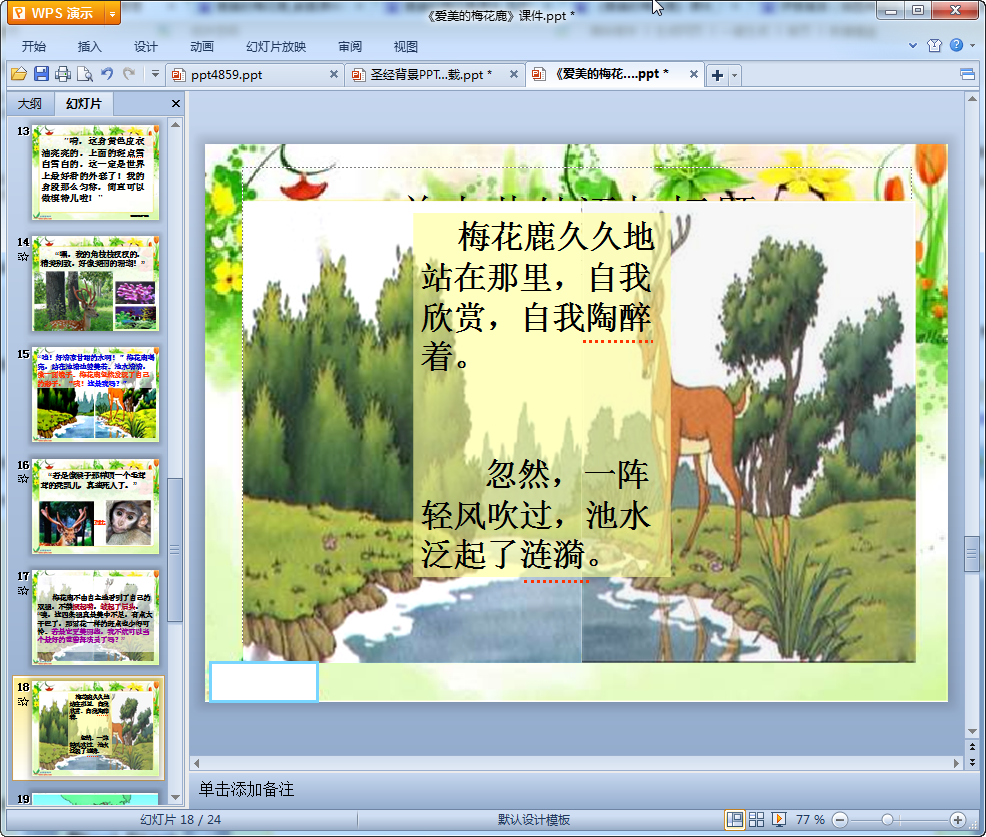Select slide 16 thumbnail

[x=96, y=506]
